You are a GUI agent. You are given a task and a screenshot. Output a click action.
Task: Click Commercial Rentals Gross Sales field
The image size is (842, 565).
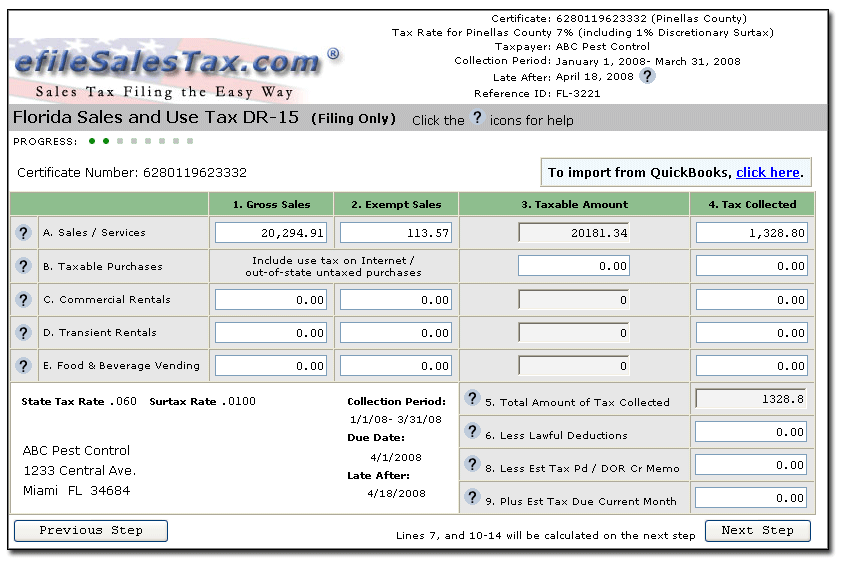[x=271, y=300]
